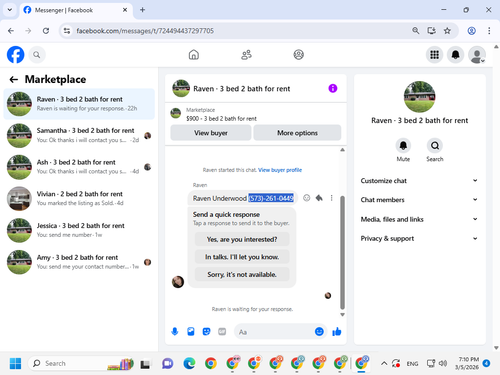Go to the Home feed icon

[x=194, y=54]
